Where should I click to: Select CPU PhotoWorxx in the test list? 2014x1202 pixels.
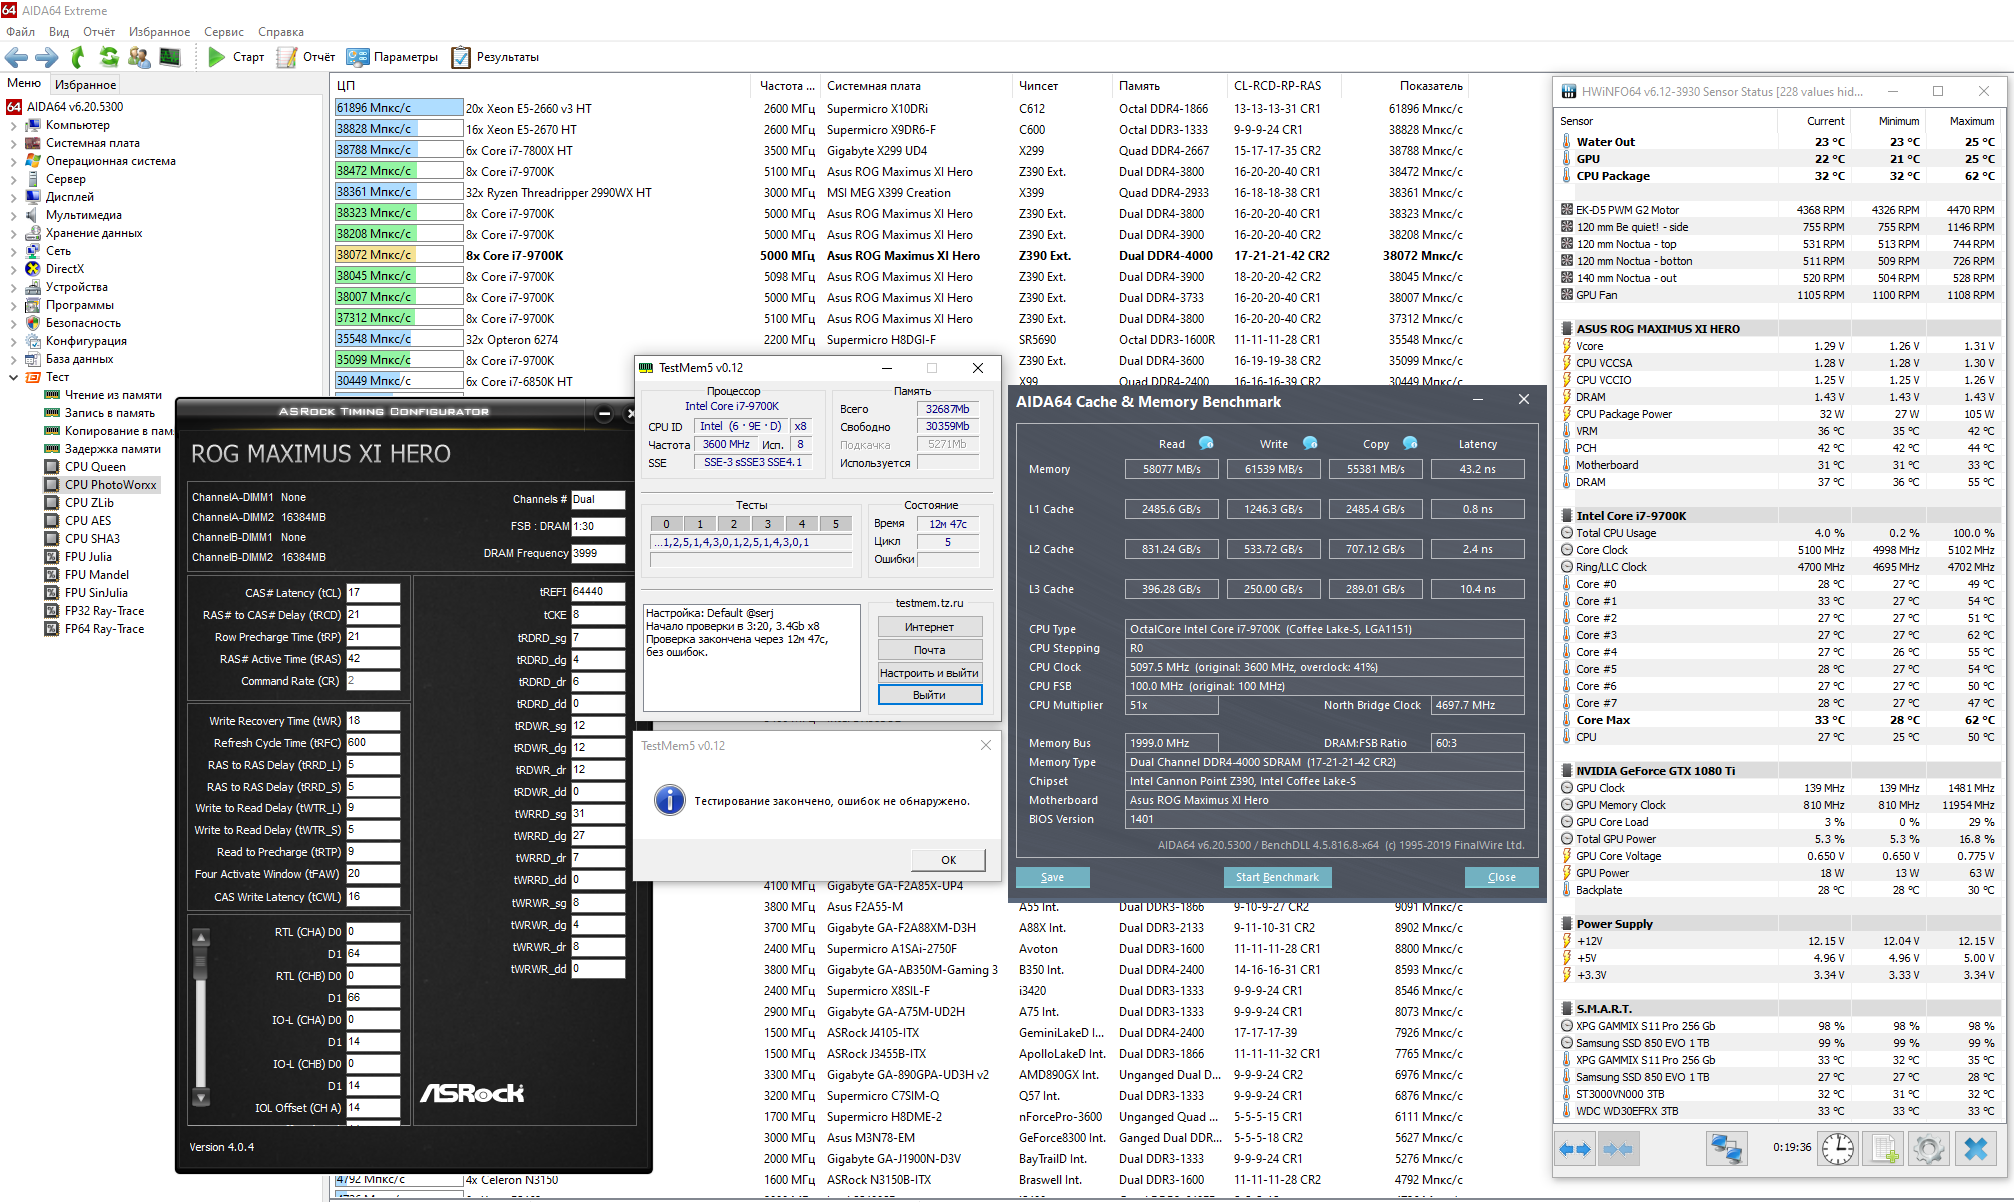tap(110, 485)
